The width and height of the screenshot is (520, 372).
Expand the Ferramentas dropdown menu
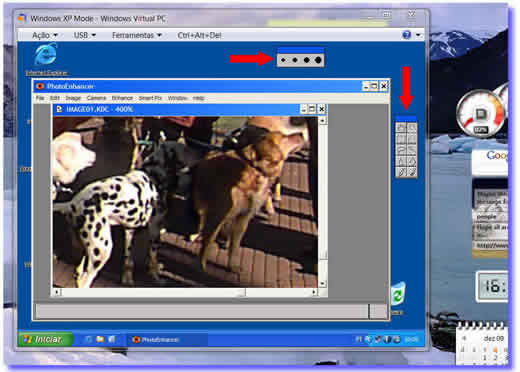point(137,35)
